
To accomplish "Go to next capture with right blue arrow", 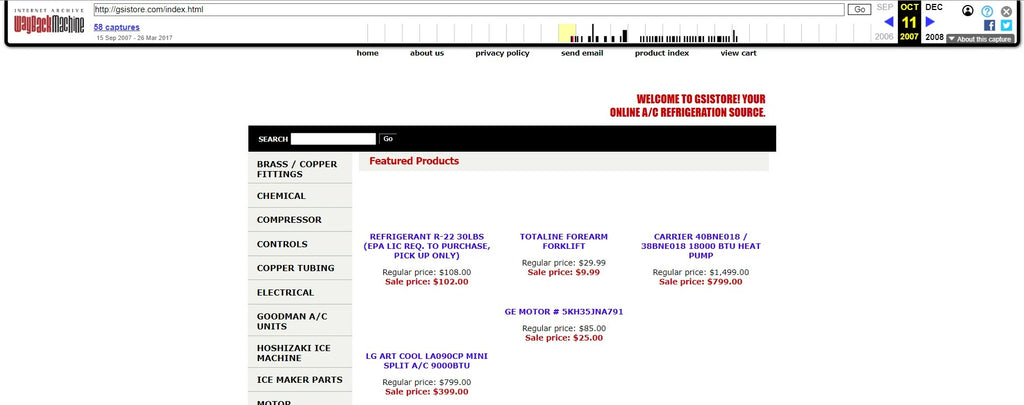I will click(930, 22).
